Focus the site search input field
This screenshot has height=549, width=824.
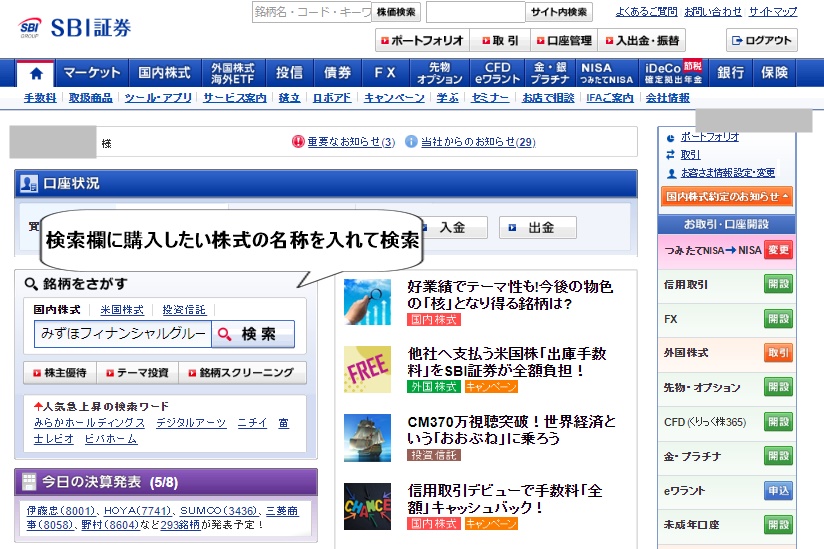(x=476, y=12)
